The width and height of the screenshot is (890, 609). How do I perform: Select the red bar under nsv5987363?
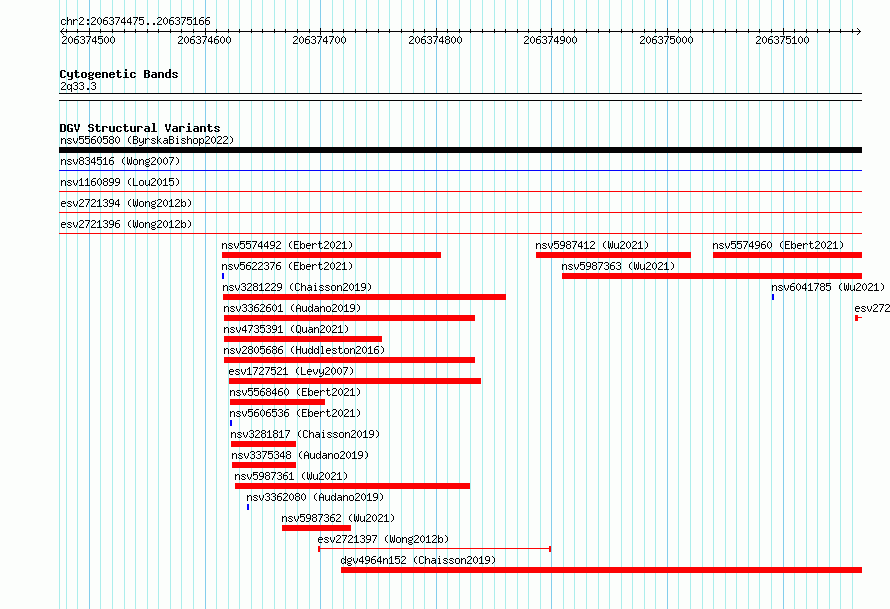point(712,276)
